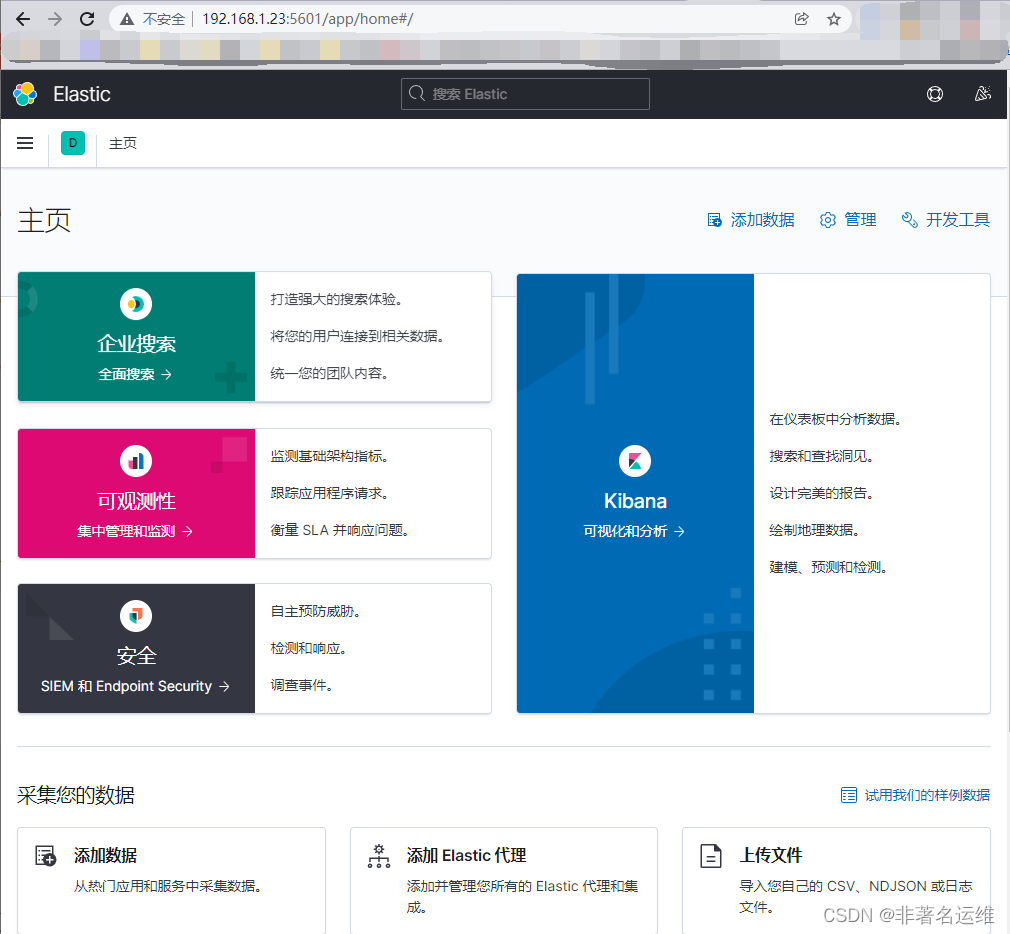Click the 上传文件 document icon
1010x934 pixels.
point(711,856)
